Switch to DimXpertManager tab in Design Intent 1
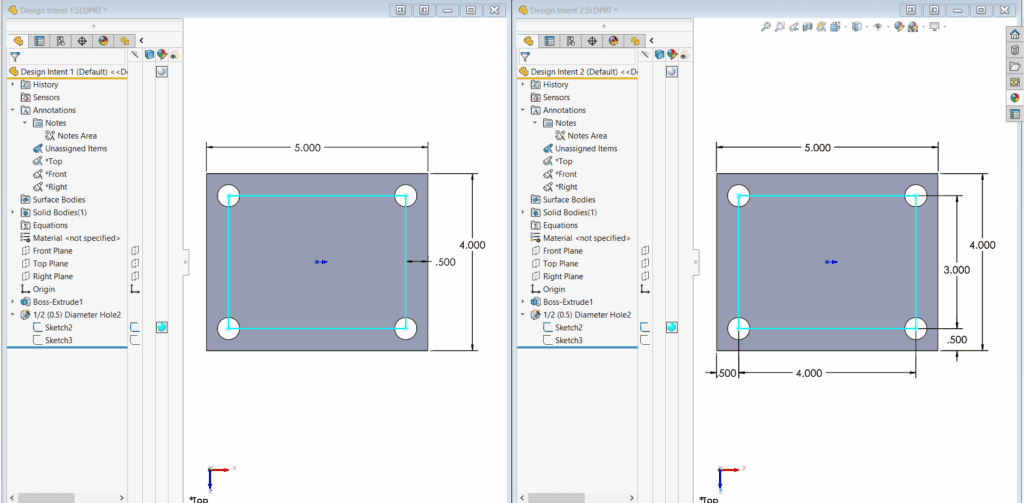The height and width of the screenshot is (503, 1024). [82, 41]
